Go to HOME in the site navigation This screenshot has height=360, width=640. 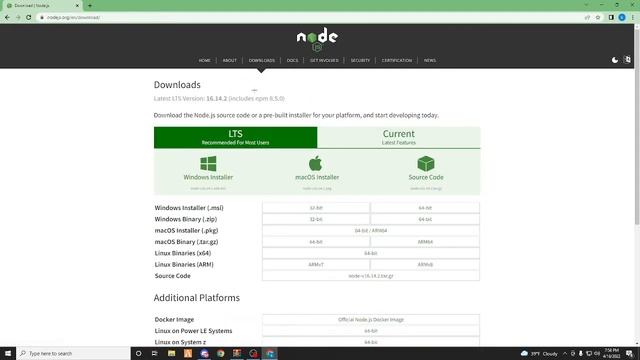(x=204, y=60)
